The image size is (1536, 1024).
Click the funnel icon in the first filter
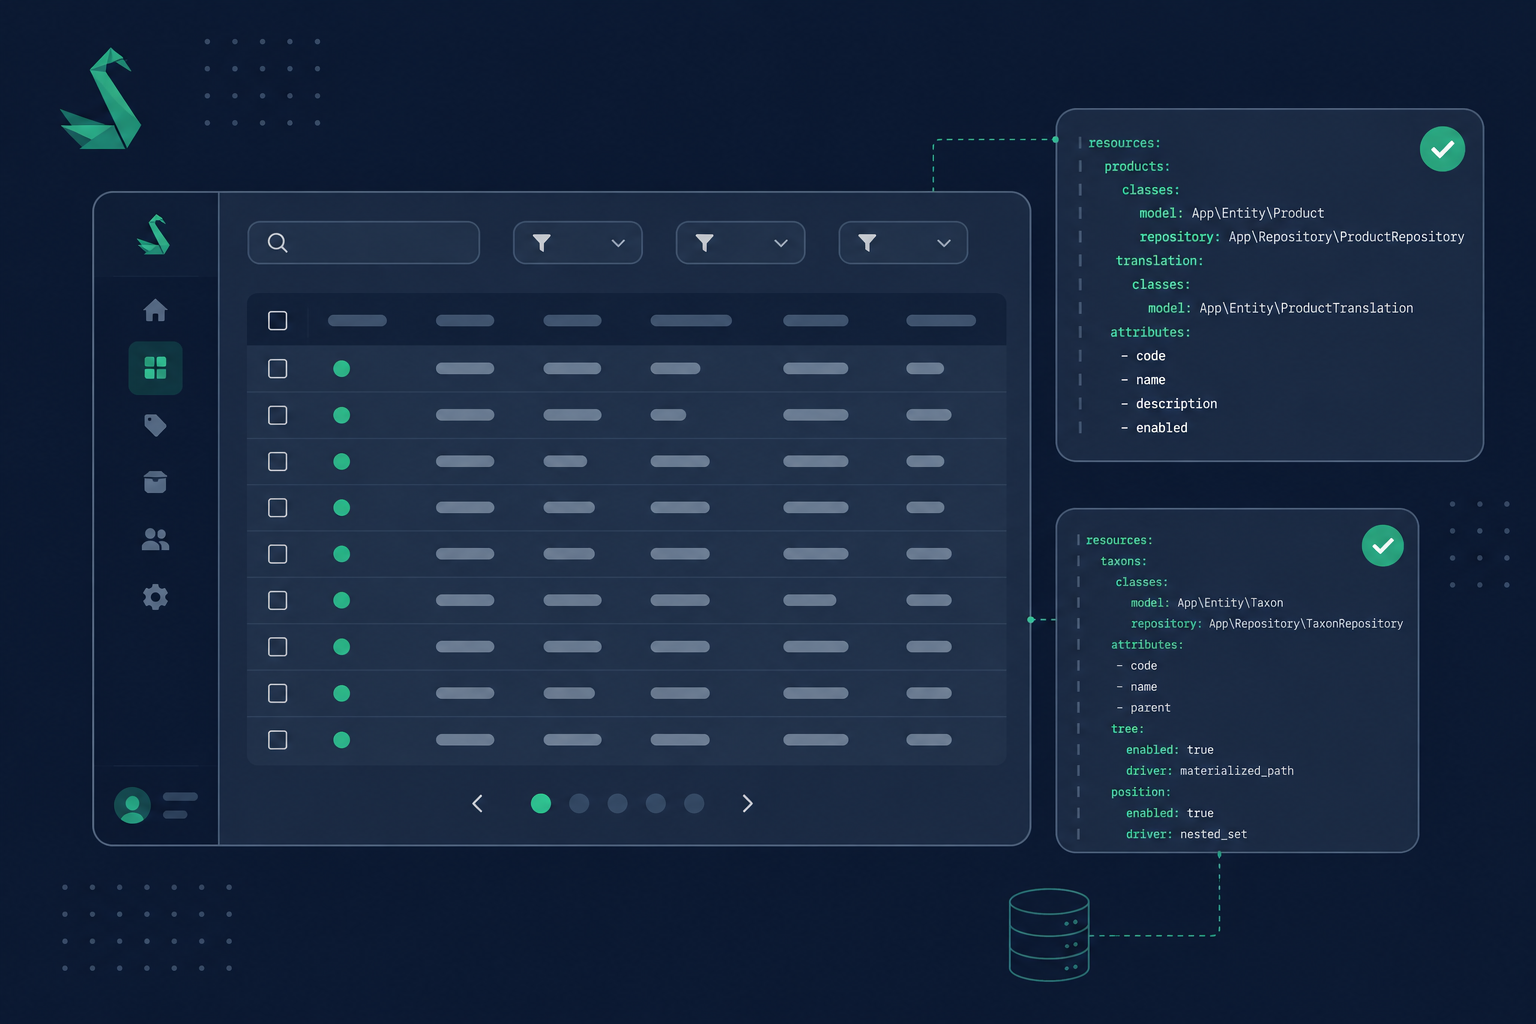[541, 243]
